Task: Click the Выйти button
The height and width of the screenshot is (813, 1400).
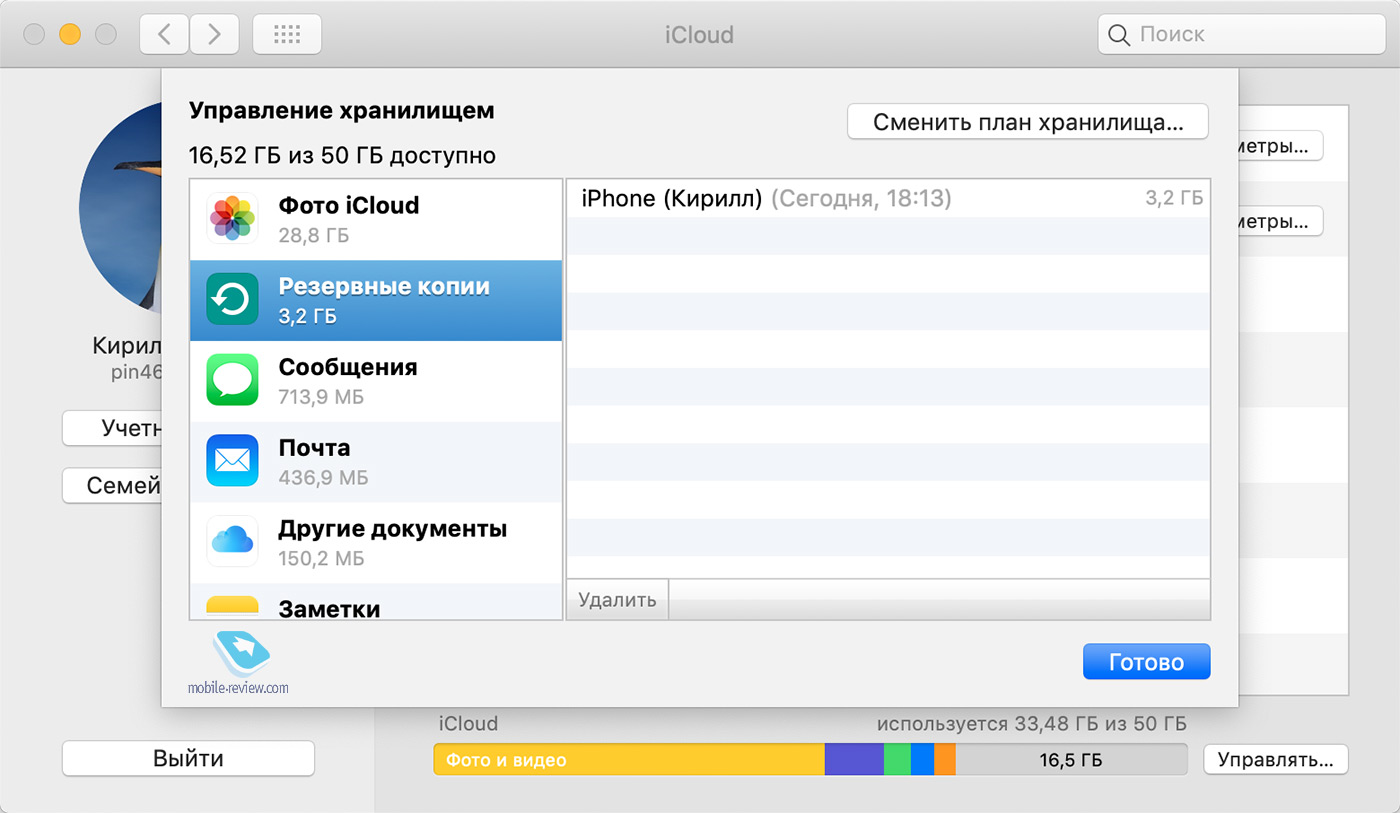Action: pyautogui.click(x=188, y=758)
